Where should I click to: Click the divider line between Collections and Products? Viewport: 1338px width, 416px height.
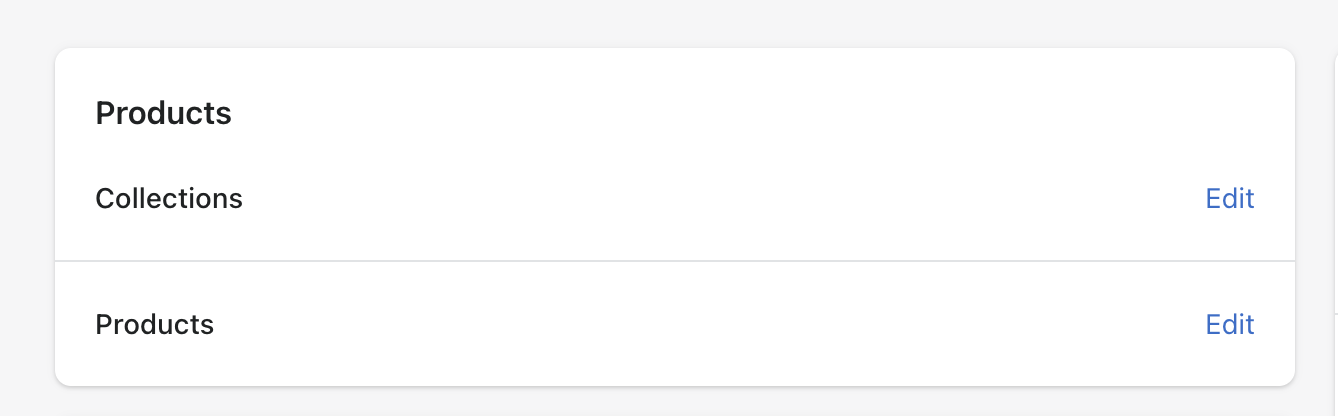675,261
